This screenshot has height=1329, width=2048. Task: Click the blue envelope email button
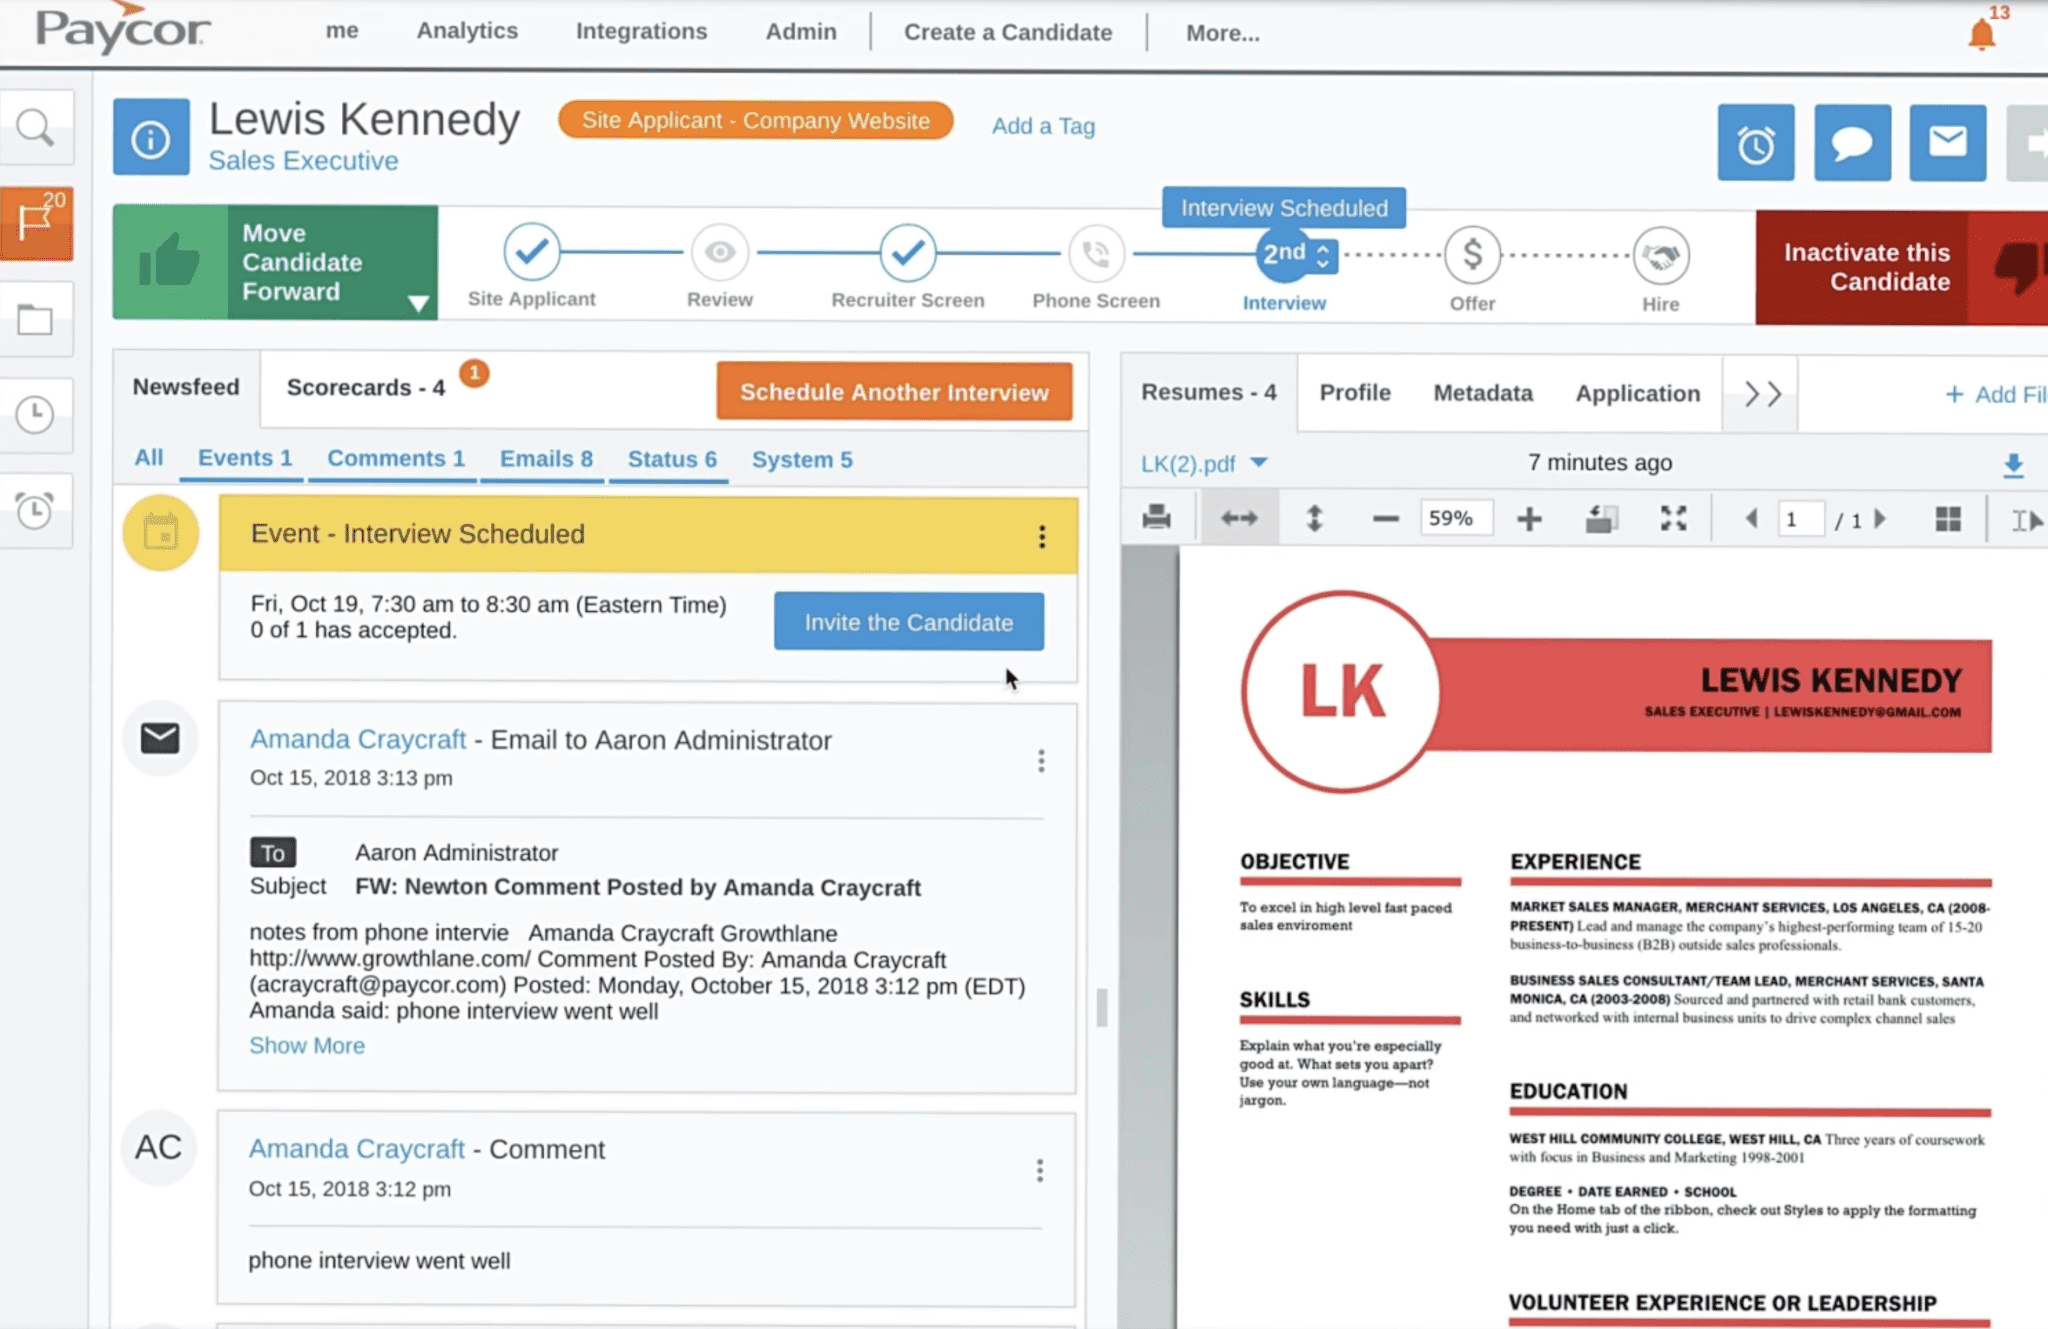pos(1947,143)
